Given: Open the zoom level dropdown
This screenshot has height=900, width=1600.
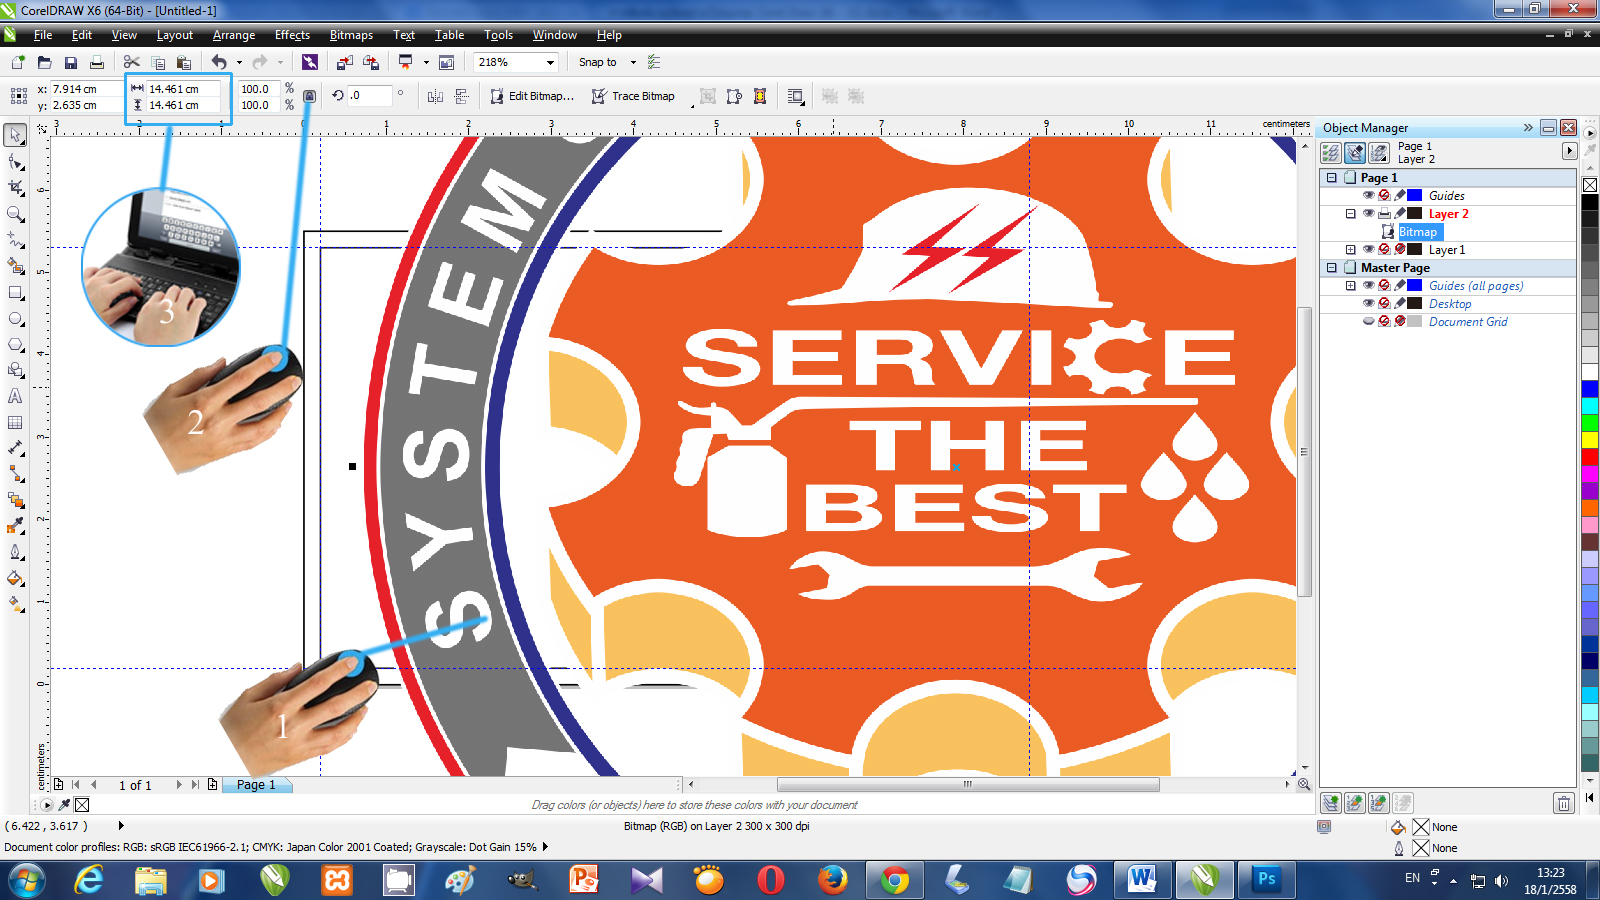Looking at the screenshot, I should tap(550, 62).
